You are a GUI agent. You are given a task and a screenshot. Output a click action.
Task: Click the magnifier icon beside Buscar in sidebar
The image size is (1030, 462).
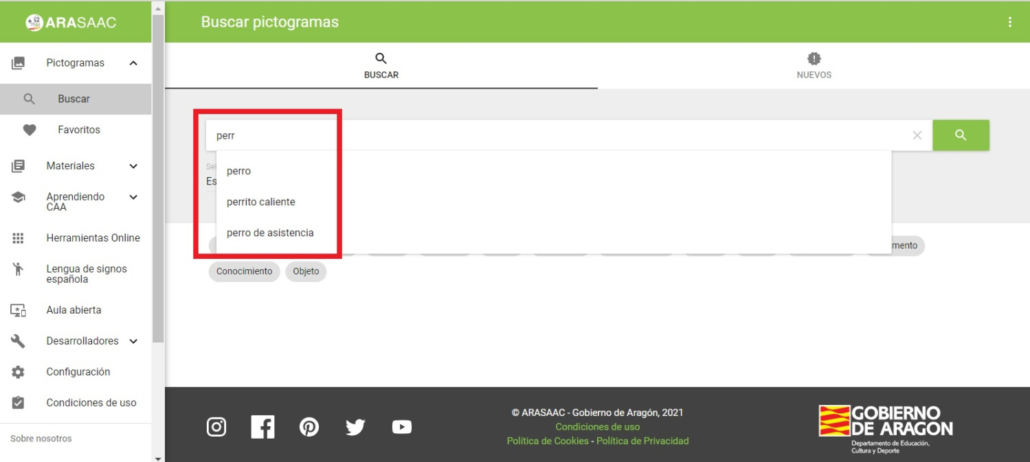click(x=28, y=99)
